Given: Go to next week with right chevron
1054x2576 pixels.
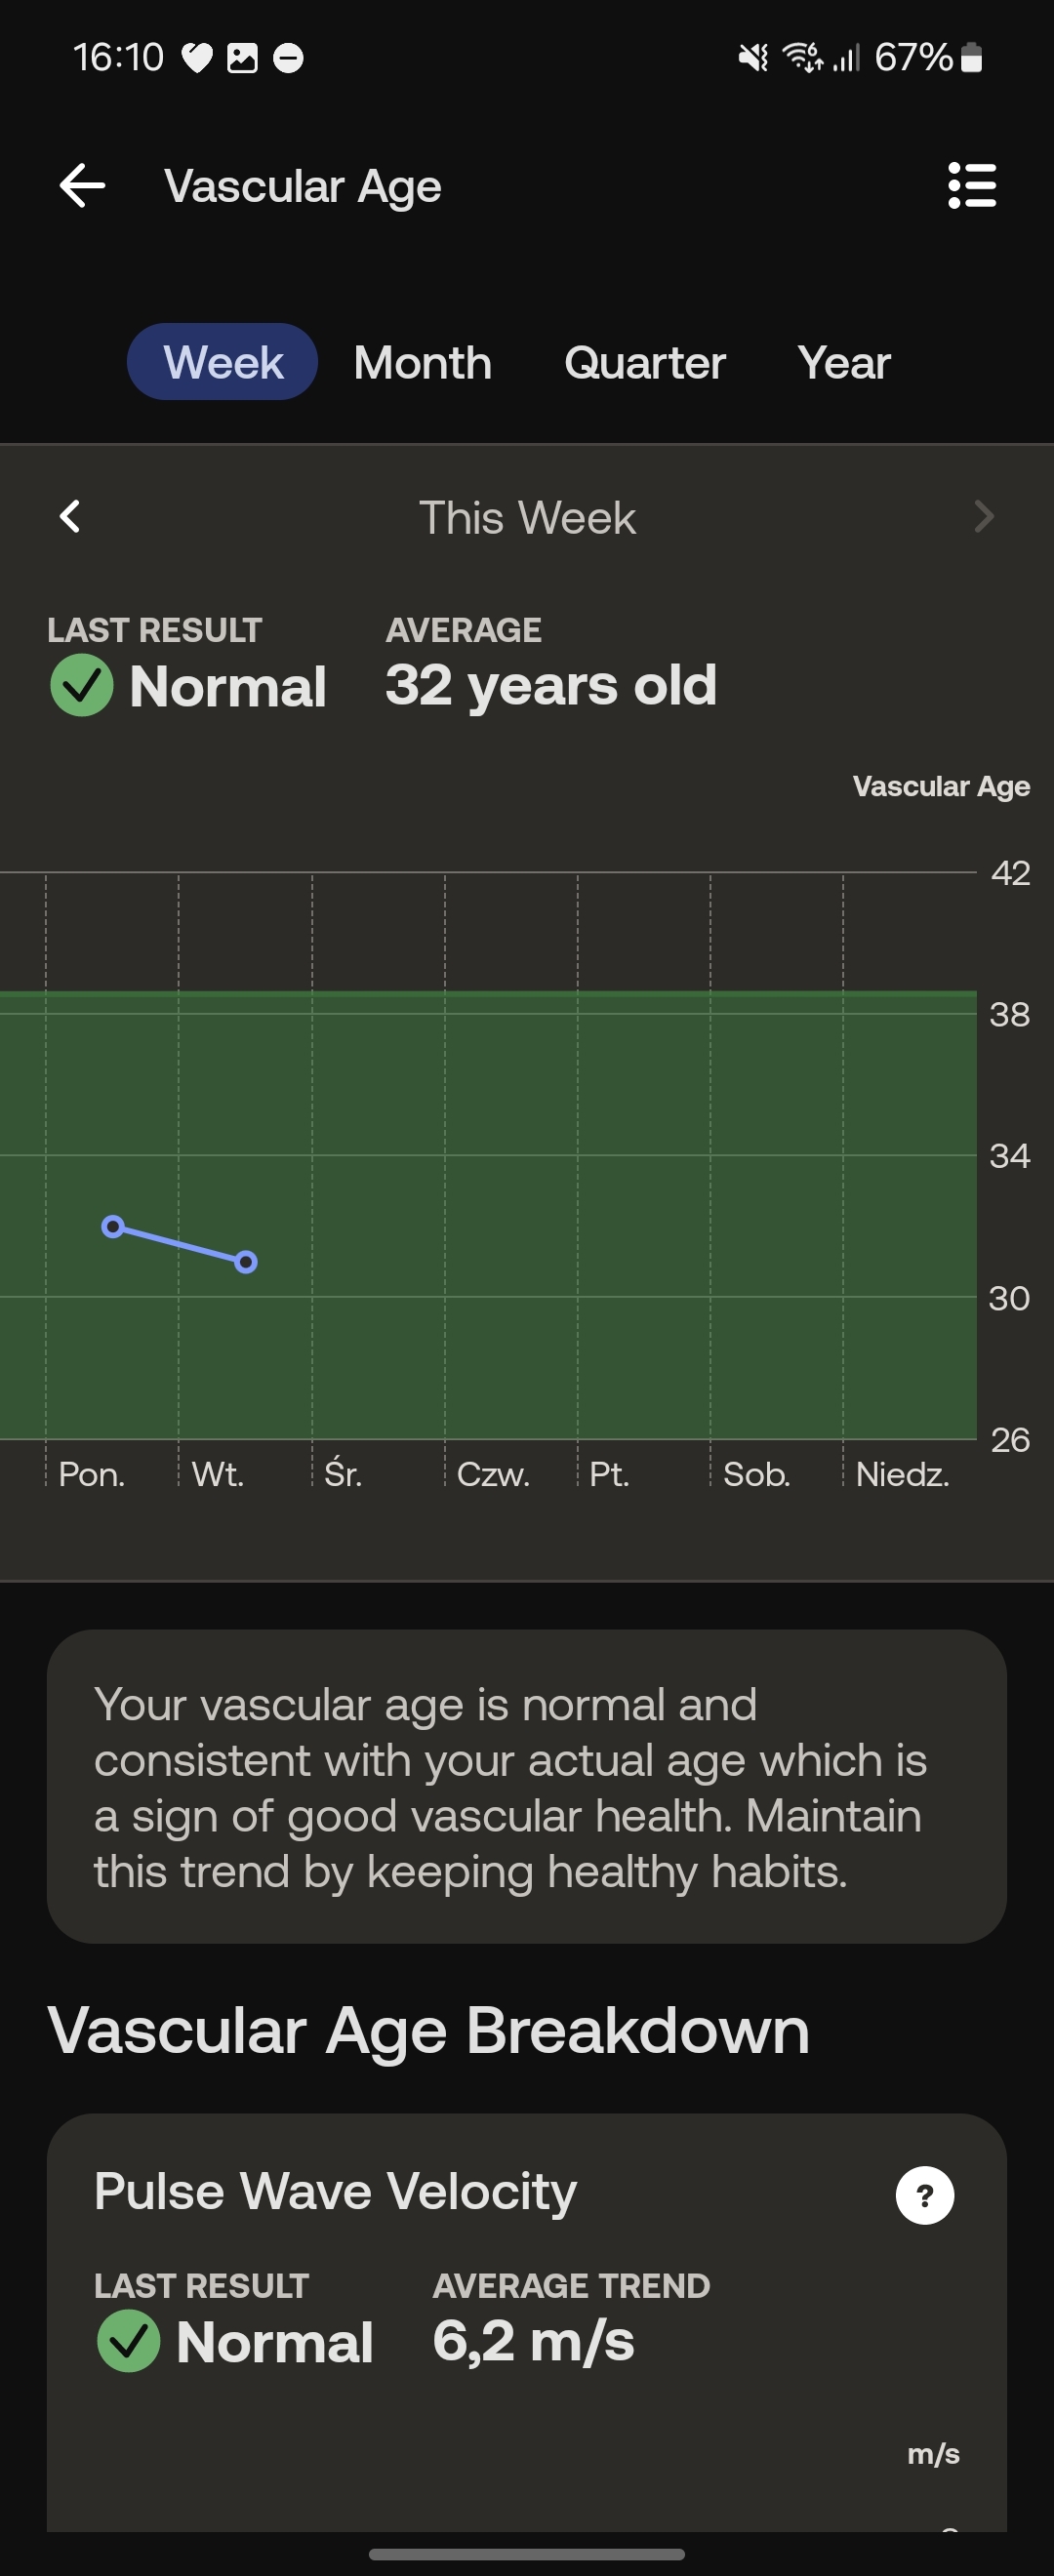Looking at the screenshot, I should pos(984,517).
